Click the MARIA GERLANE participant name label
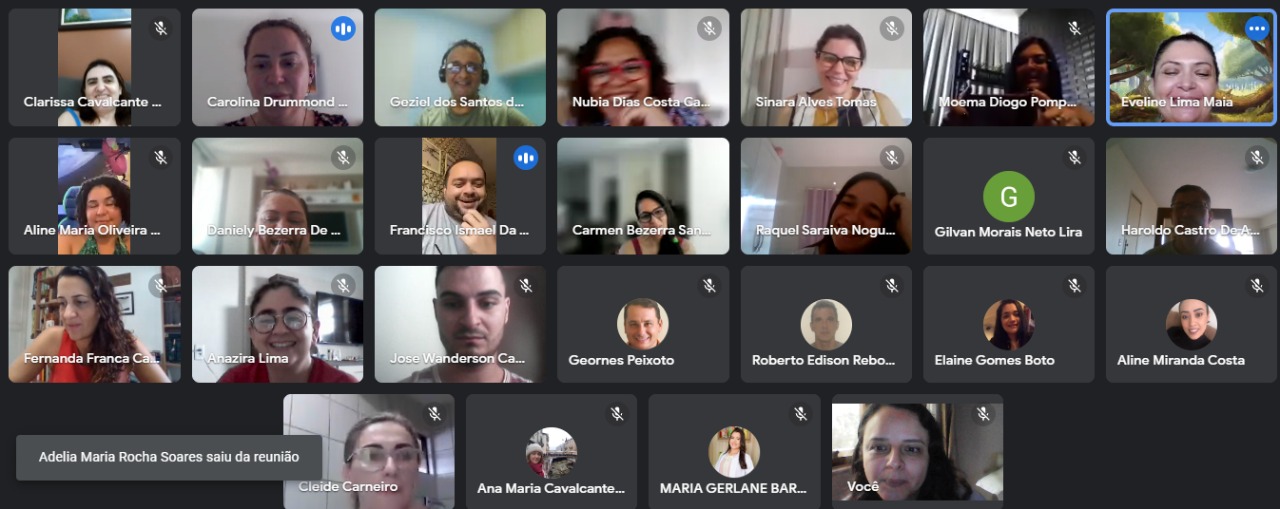This screenshot has height=509, width=1280. pyautogui.click(x=733, y=489)
